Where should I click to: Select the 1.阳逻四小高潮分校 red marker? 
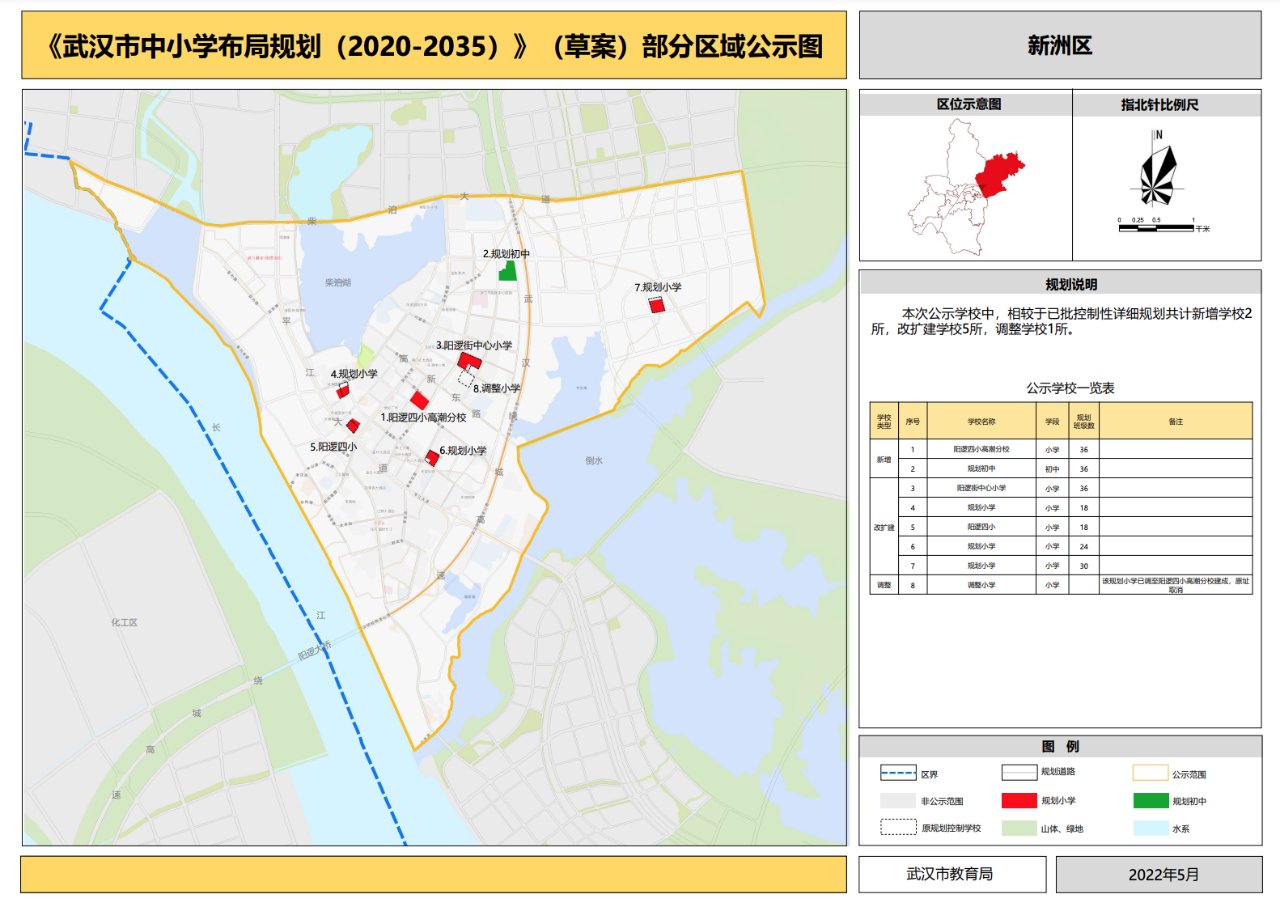pyautogui.click(x=419, y=399)
